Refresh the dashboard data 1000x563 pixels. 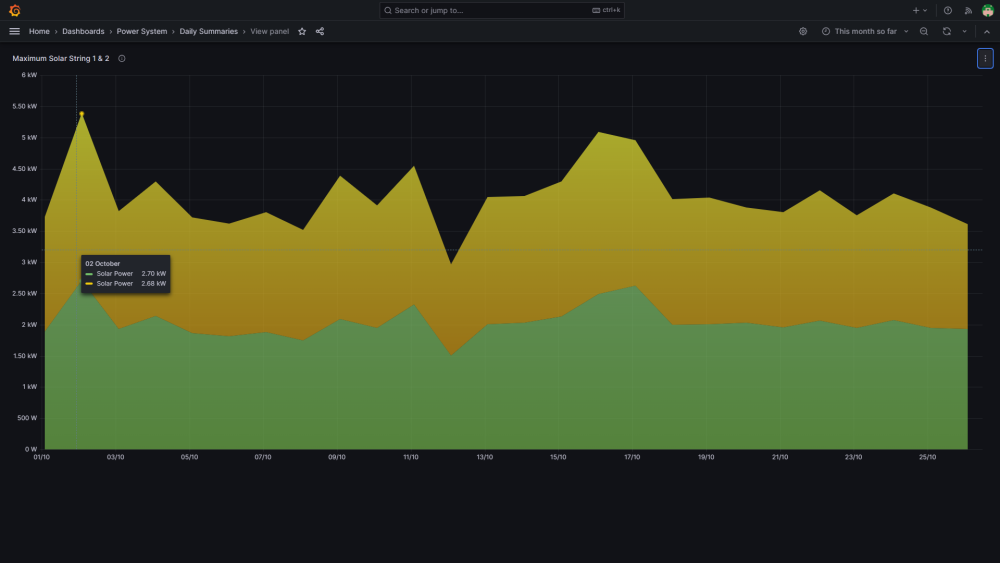pyautogui.click(x=946, y=31)
